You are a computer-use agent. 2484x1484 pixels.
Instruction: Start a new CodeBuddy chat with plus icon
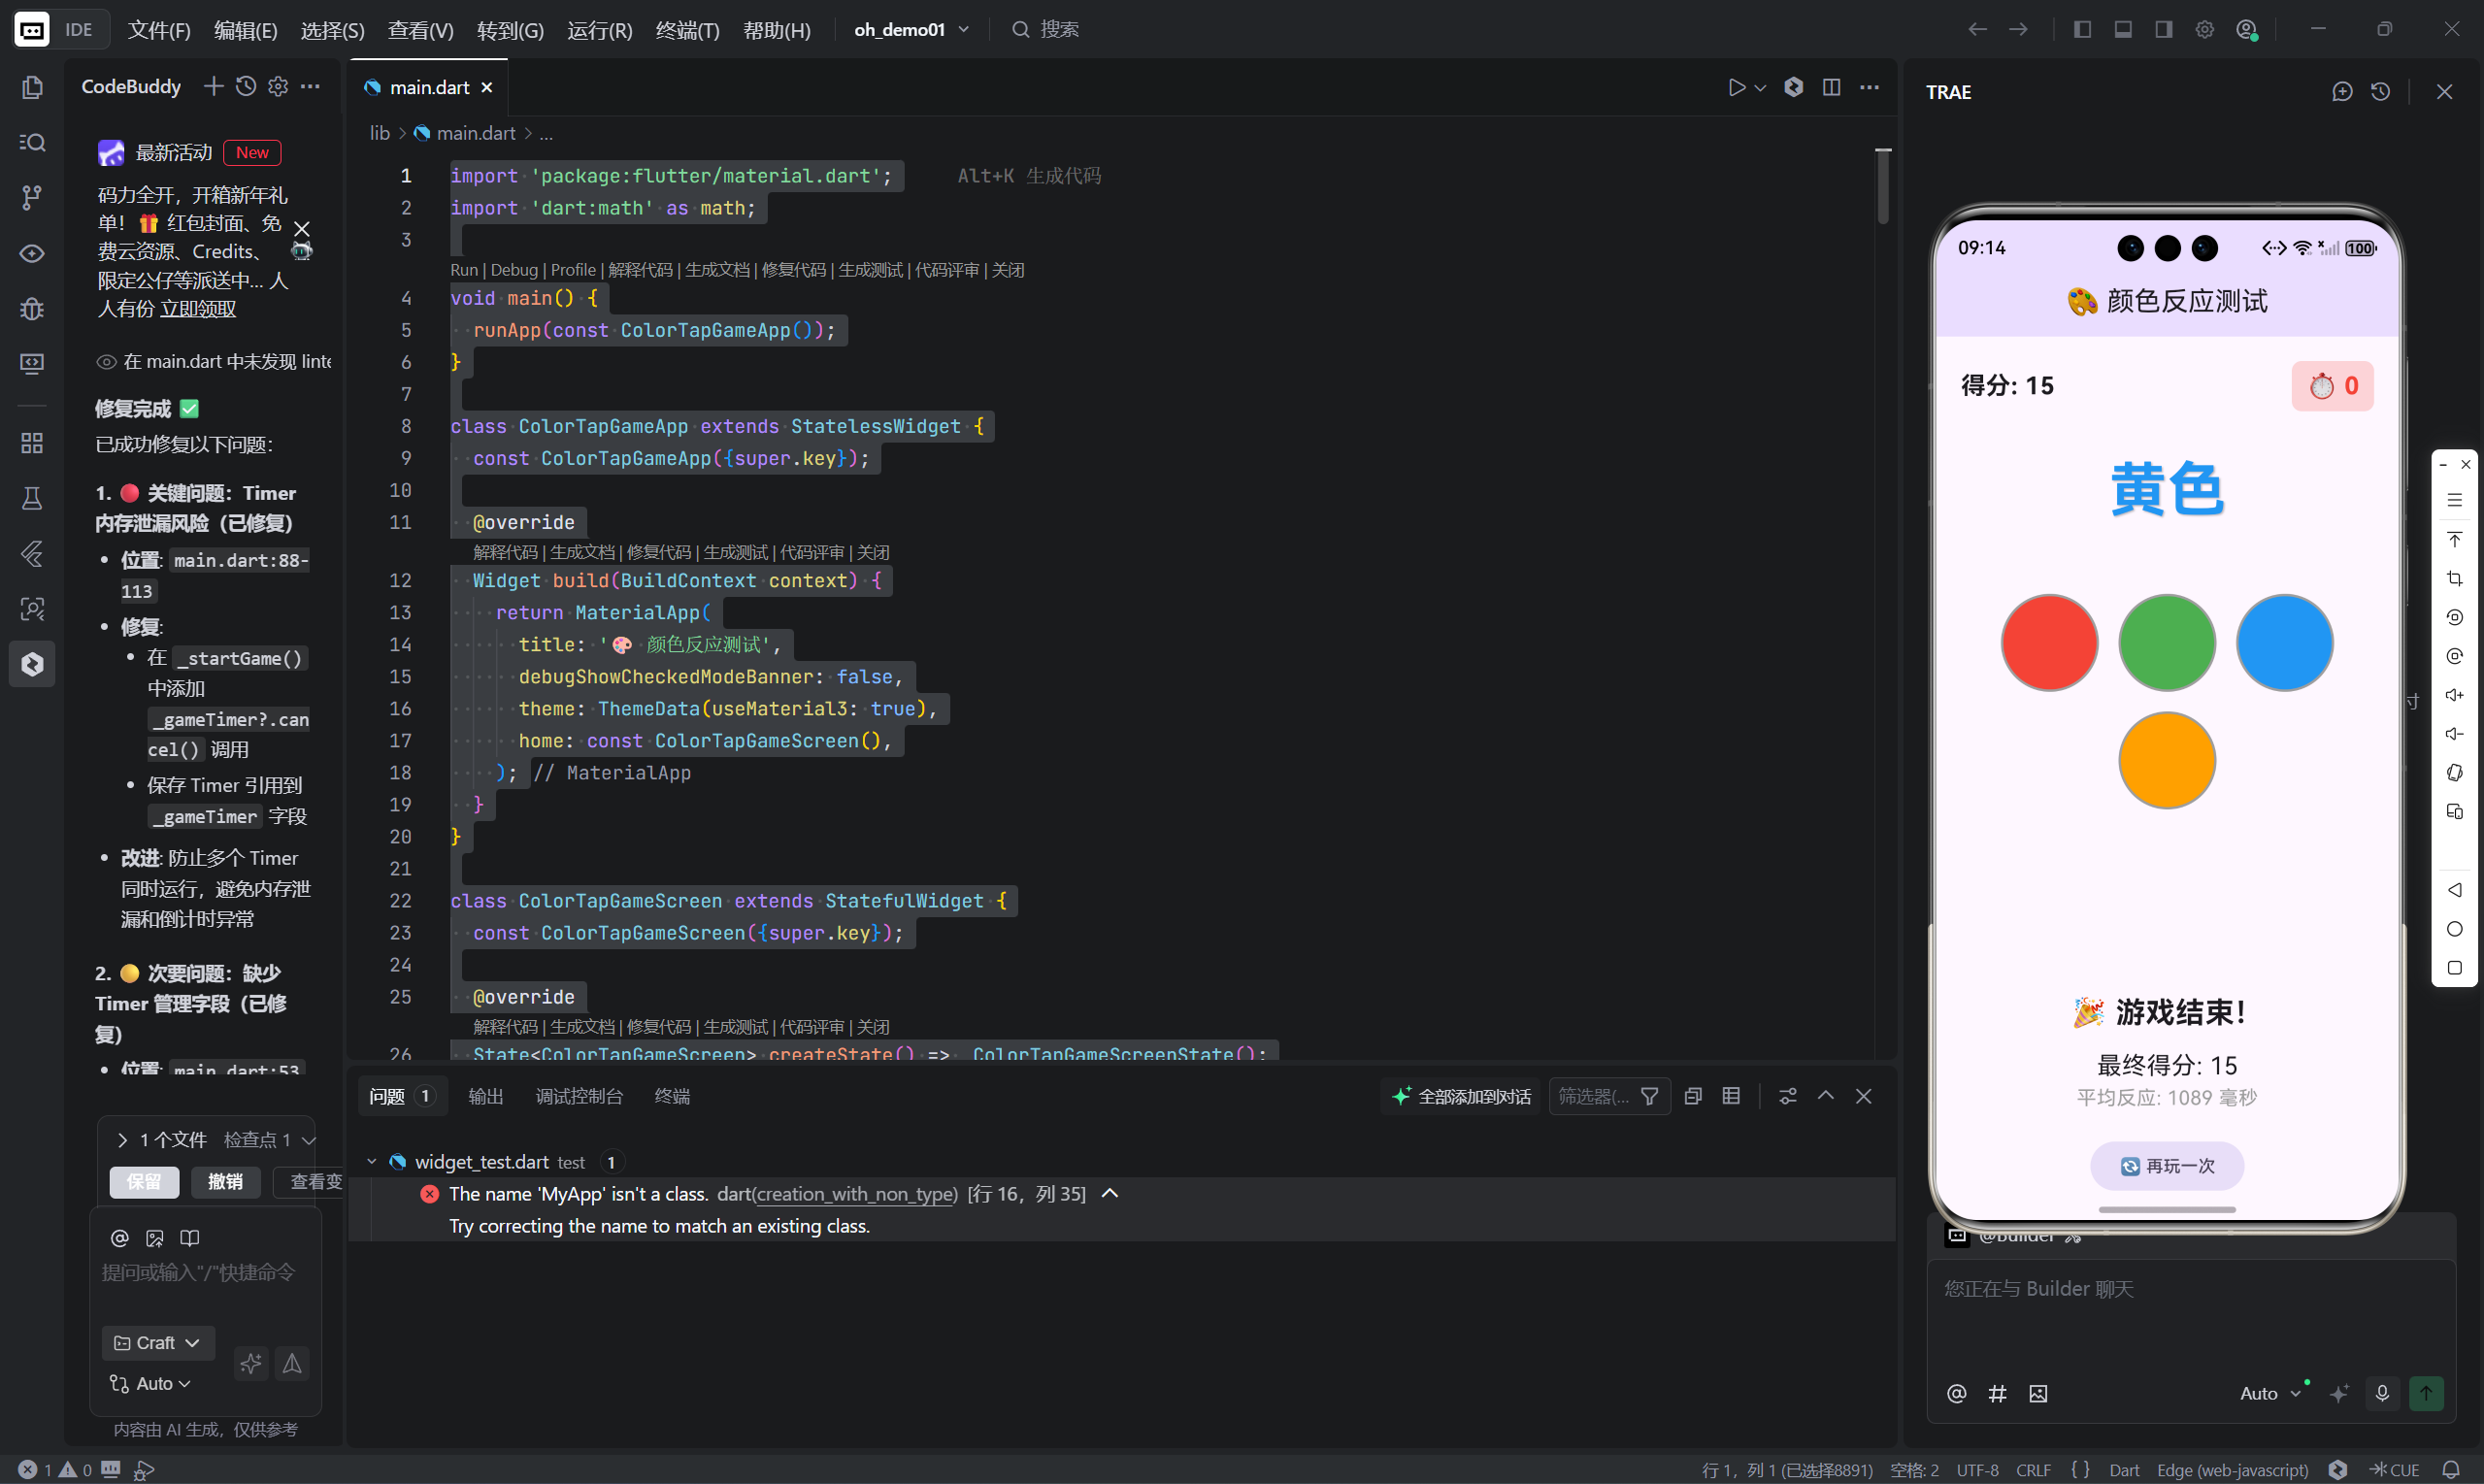pos(213,86)
